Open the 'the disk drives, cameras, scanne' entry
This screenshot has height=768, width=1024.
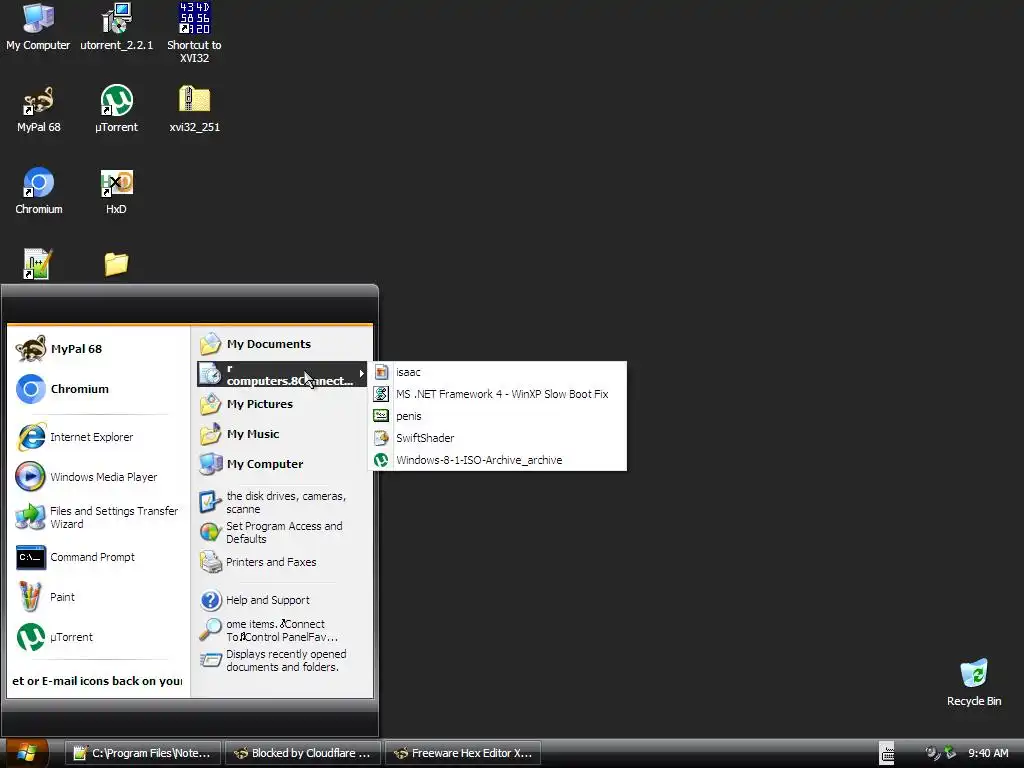282,502
